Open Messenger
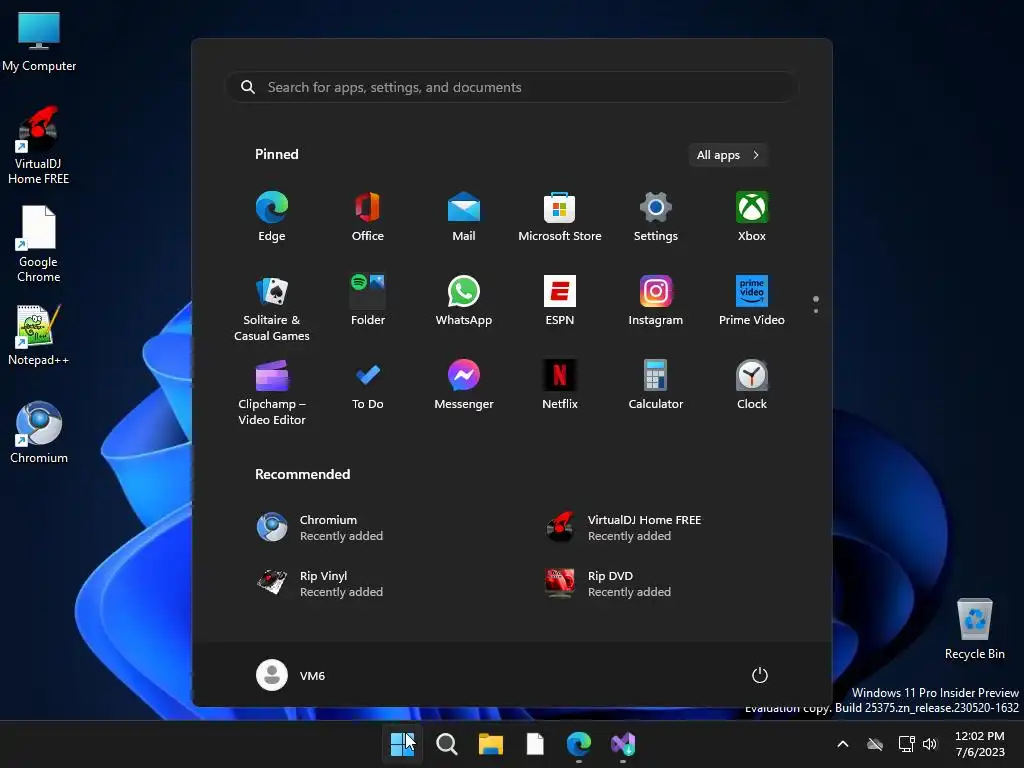This screenshot has width=1024, height=768. click(x=464, y=385)
